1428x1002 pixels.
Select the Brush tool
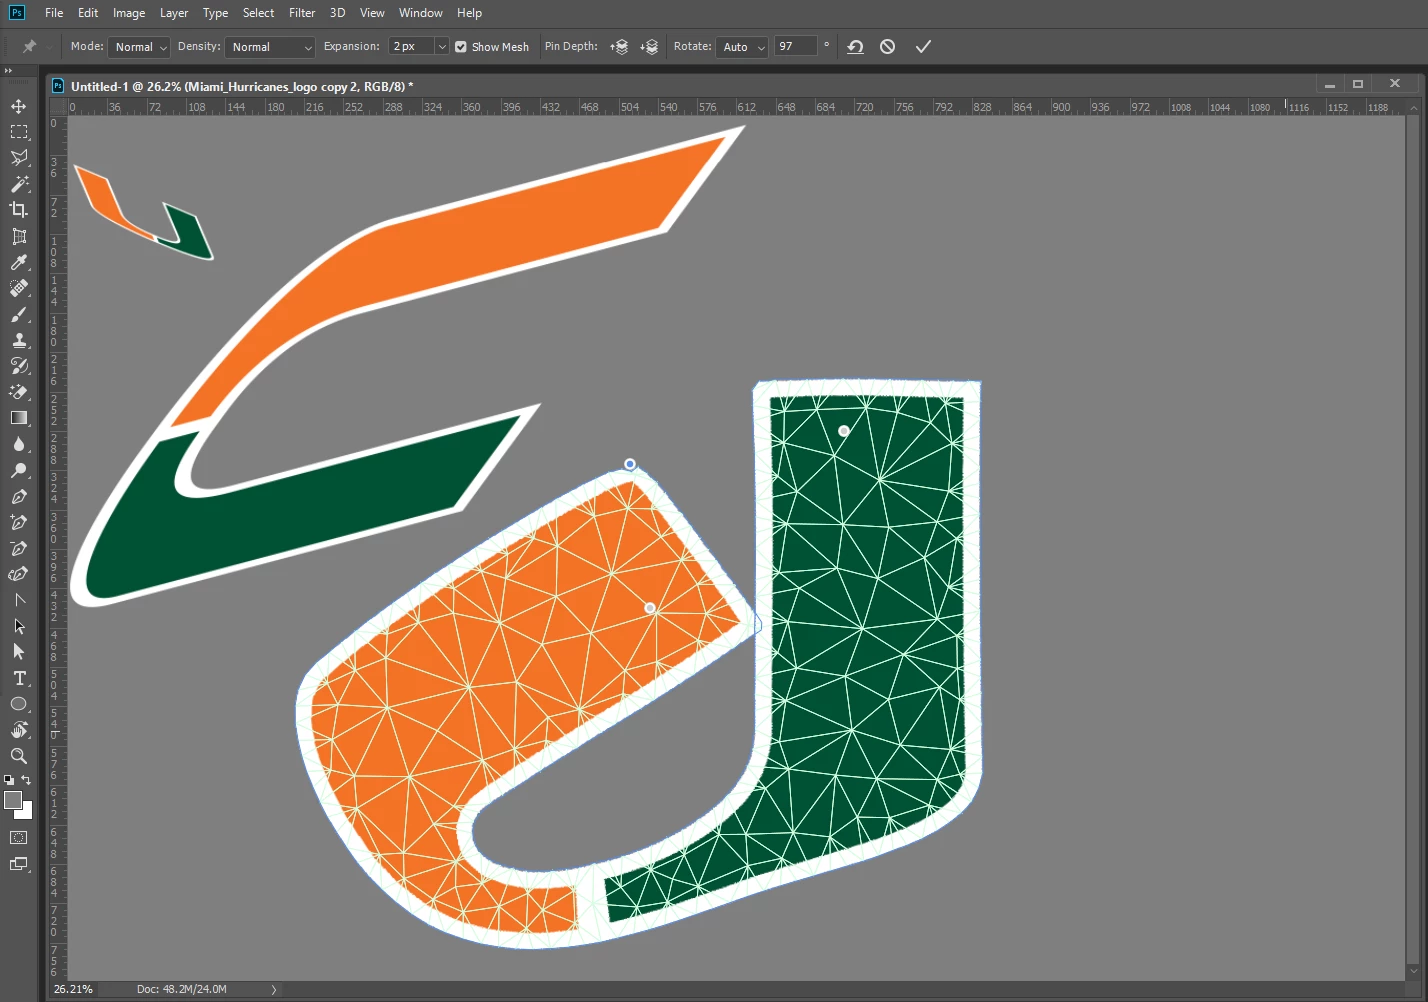click(19, 314)
